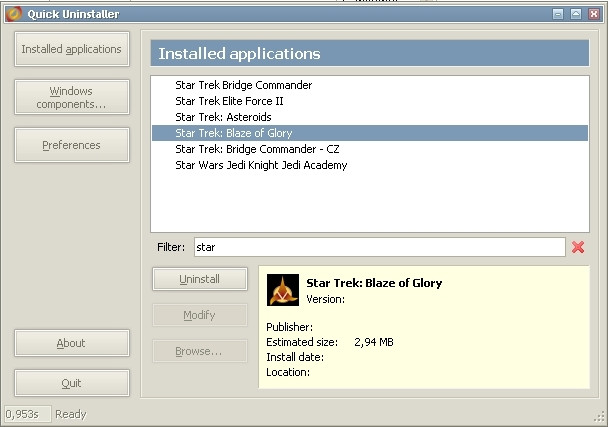Select Star Trek: Bridge Commander - CZ
This screenshot has width=608, height=427.
pyautogui.click(x=370, y=149)
